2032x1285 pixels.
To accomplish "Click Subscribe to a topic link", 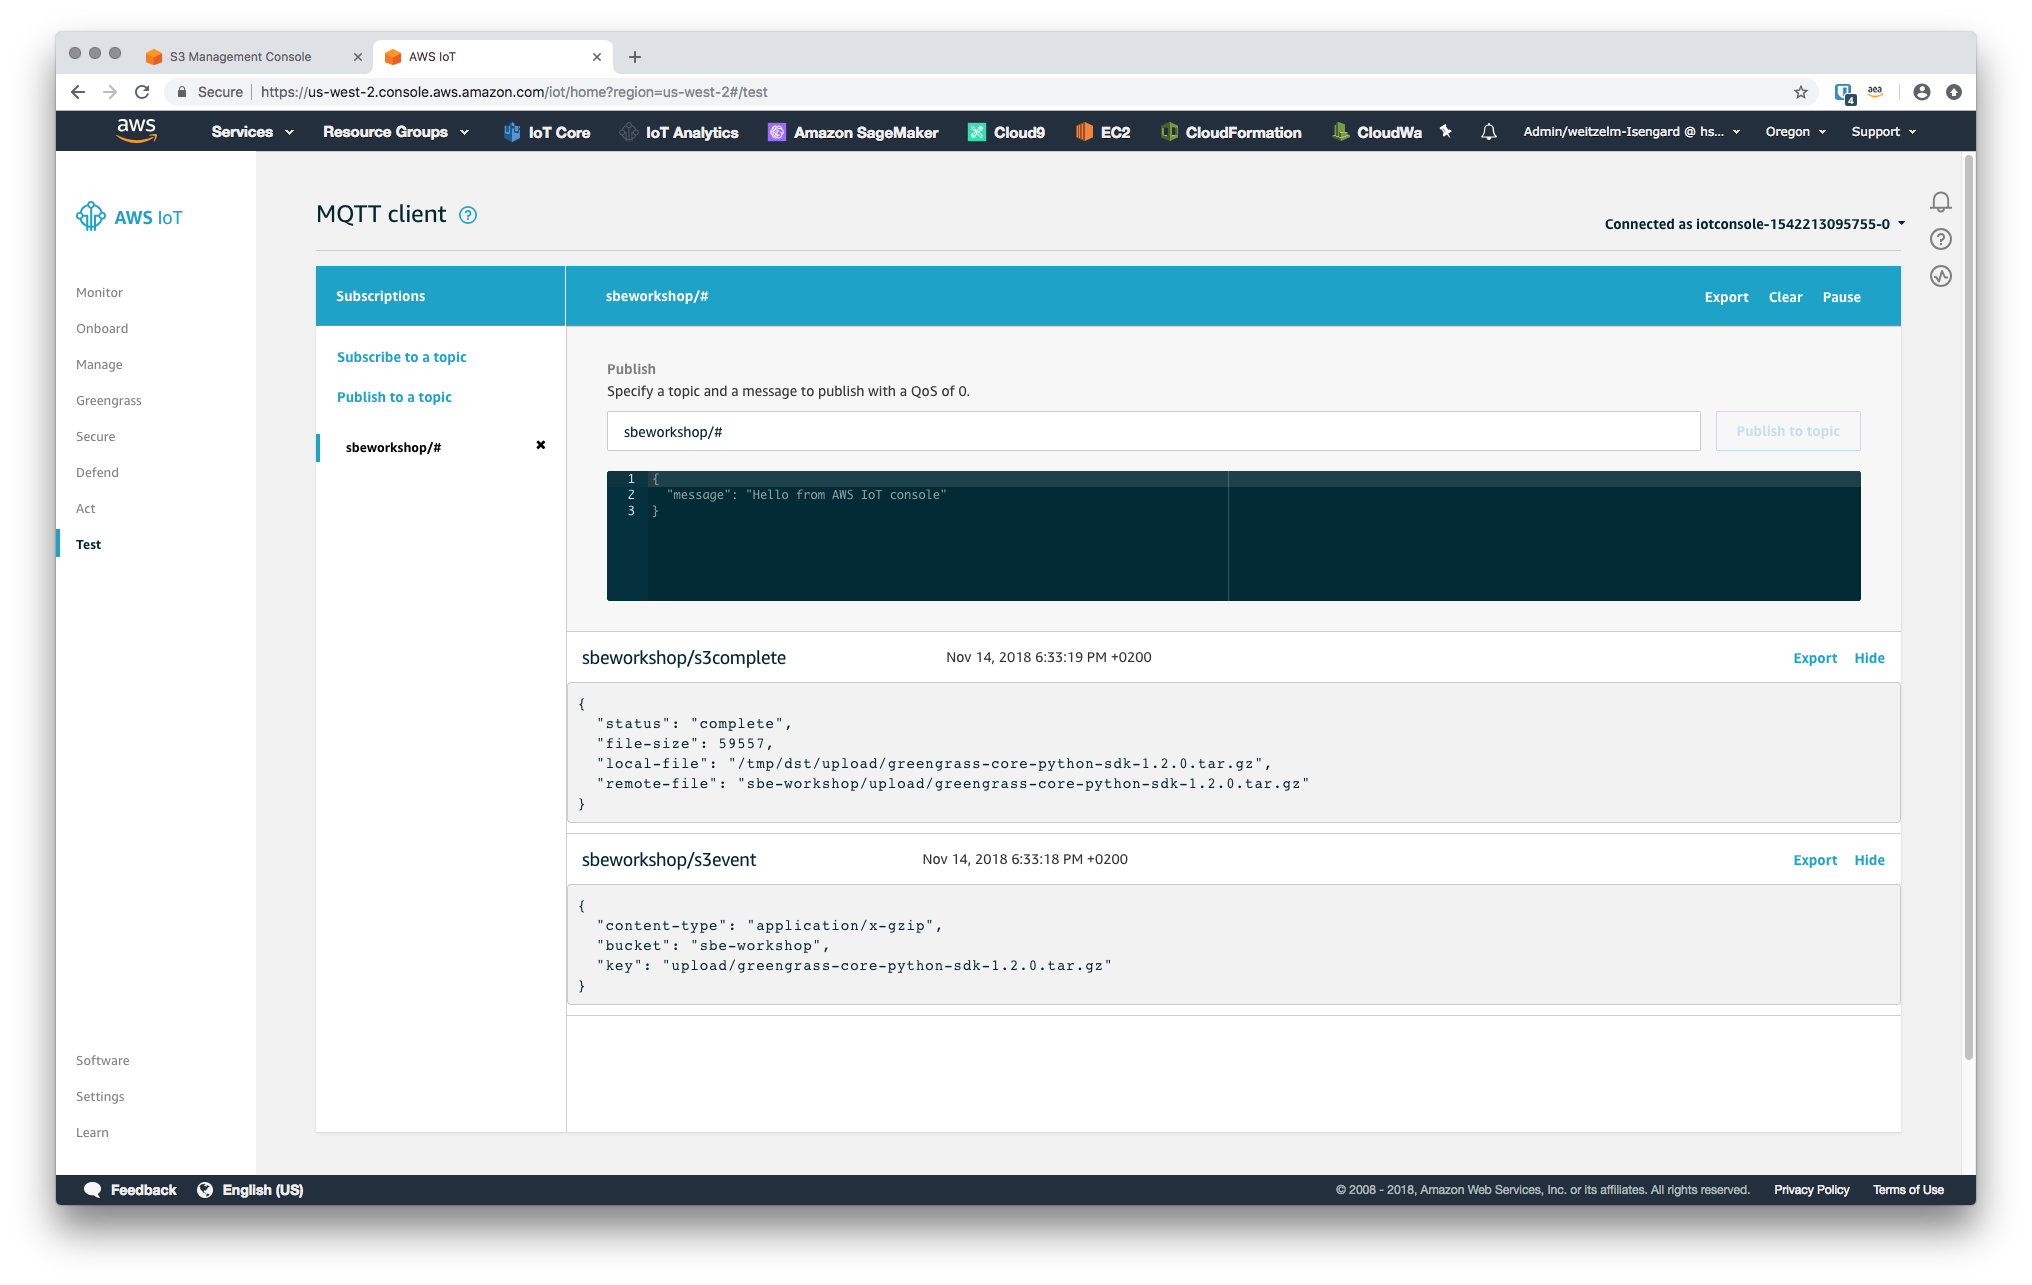I will coord(401,357).
